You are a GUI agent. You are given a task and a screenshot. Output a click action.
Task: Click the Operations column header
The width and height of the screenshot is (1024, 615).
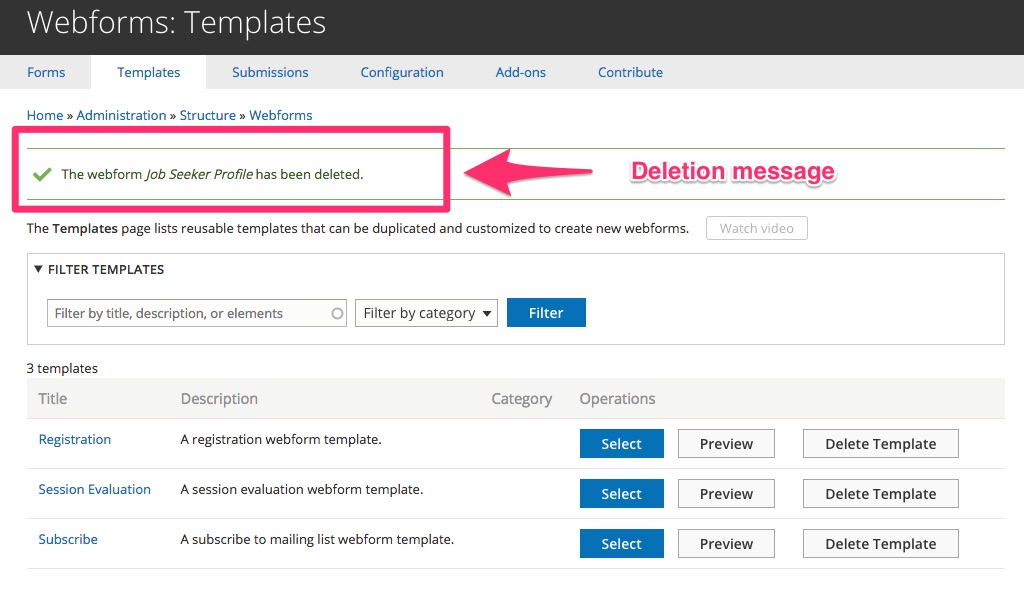point(617,399)
